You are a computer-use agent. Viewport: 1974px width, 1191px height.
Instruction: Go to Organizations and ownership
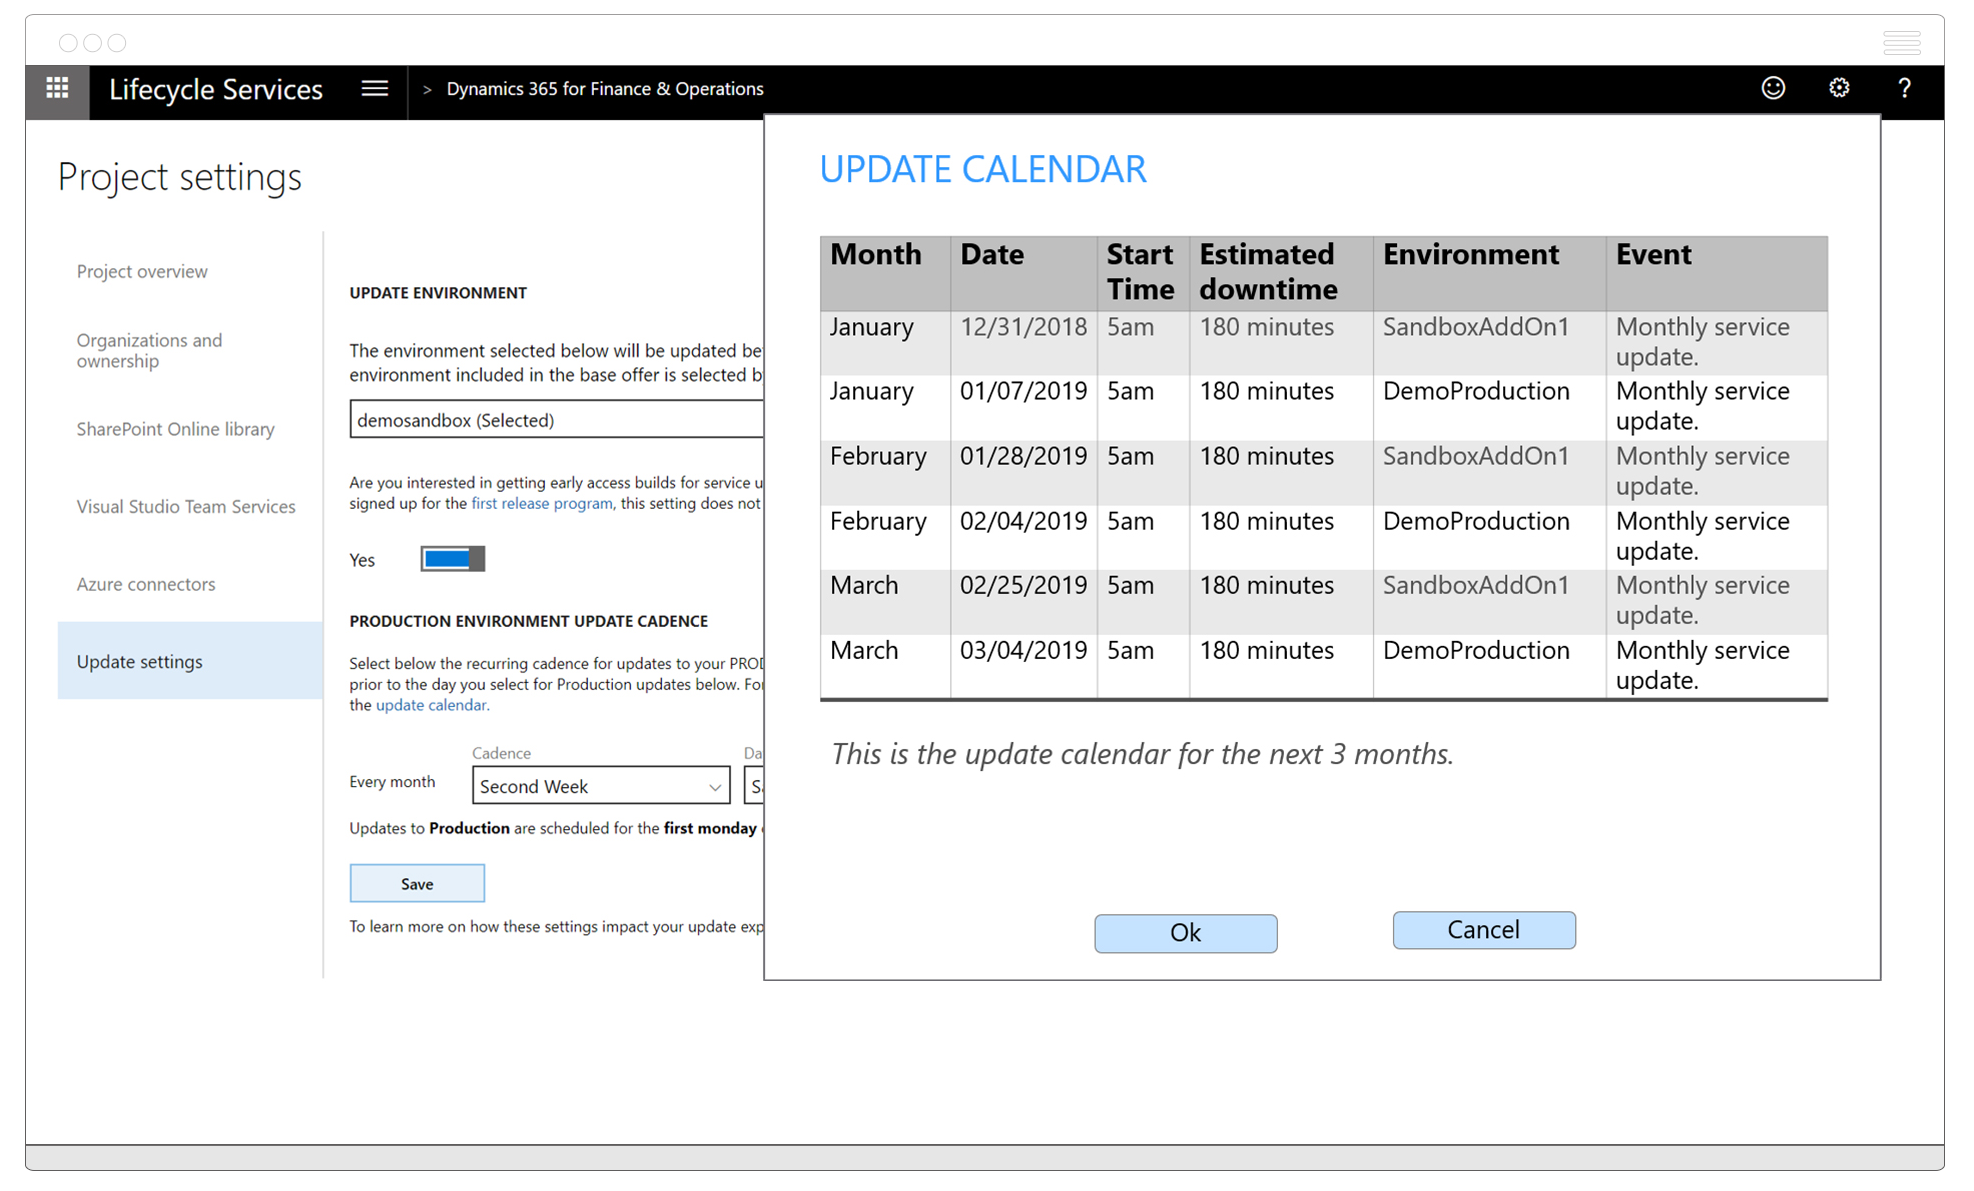click(x=149, y=350)
